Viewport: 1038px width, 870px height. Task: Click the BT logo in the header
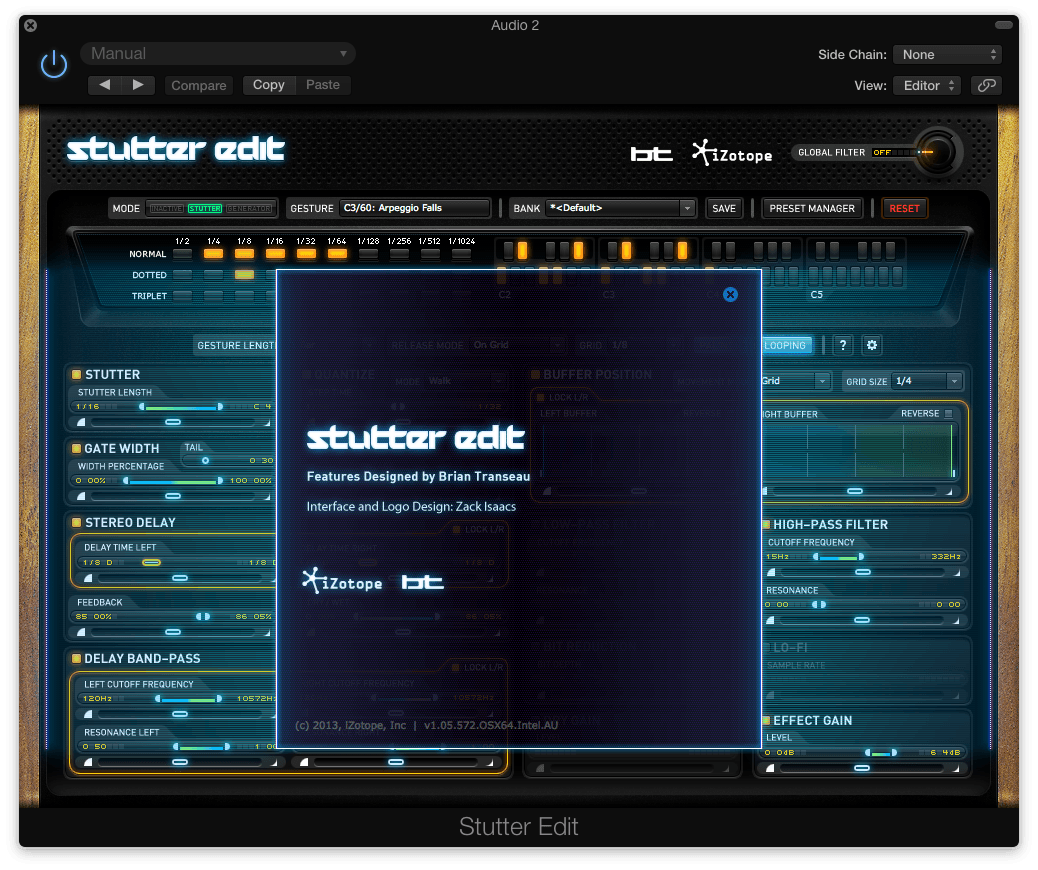pos(651,154)
